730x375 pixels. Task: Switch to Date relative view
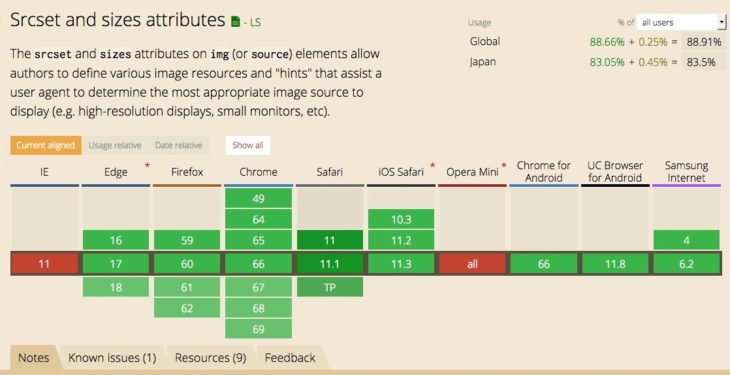[179, 145]
